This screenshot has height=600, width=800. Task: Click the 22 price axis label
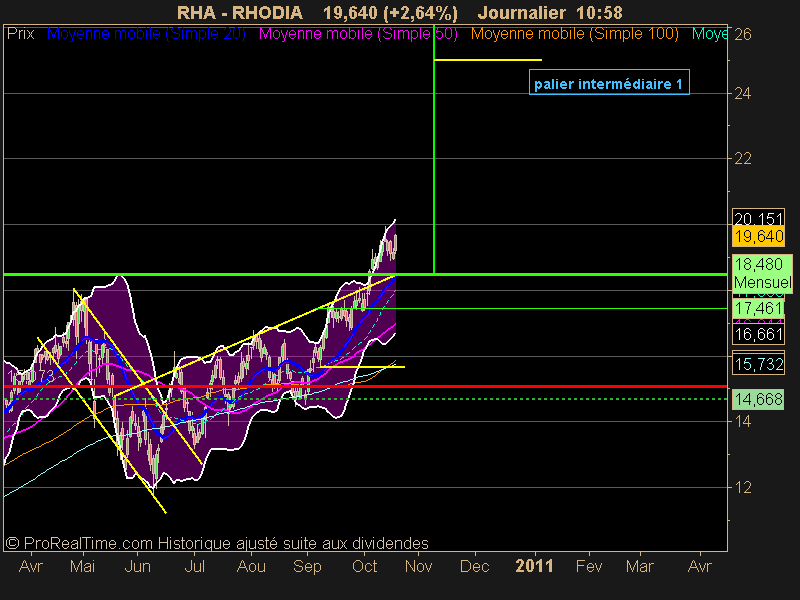coord(742,159)
